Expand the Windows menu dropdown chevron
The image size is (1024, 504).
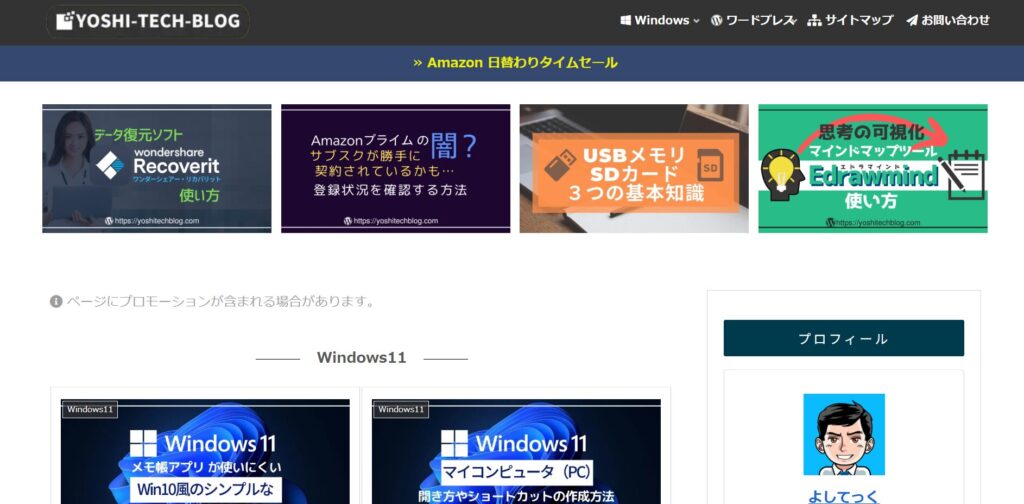696,21
